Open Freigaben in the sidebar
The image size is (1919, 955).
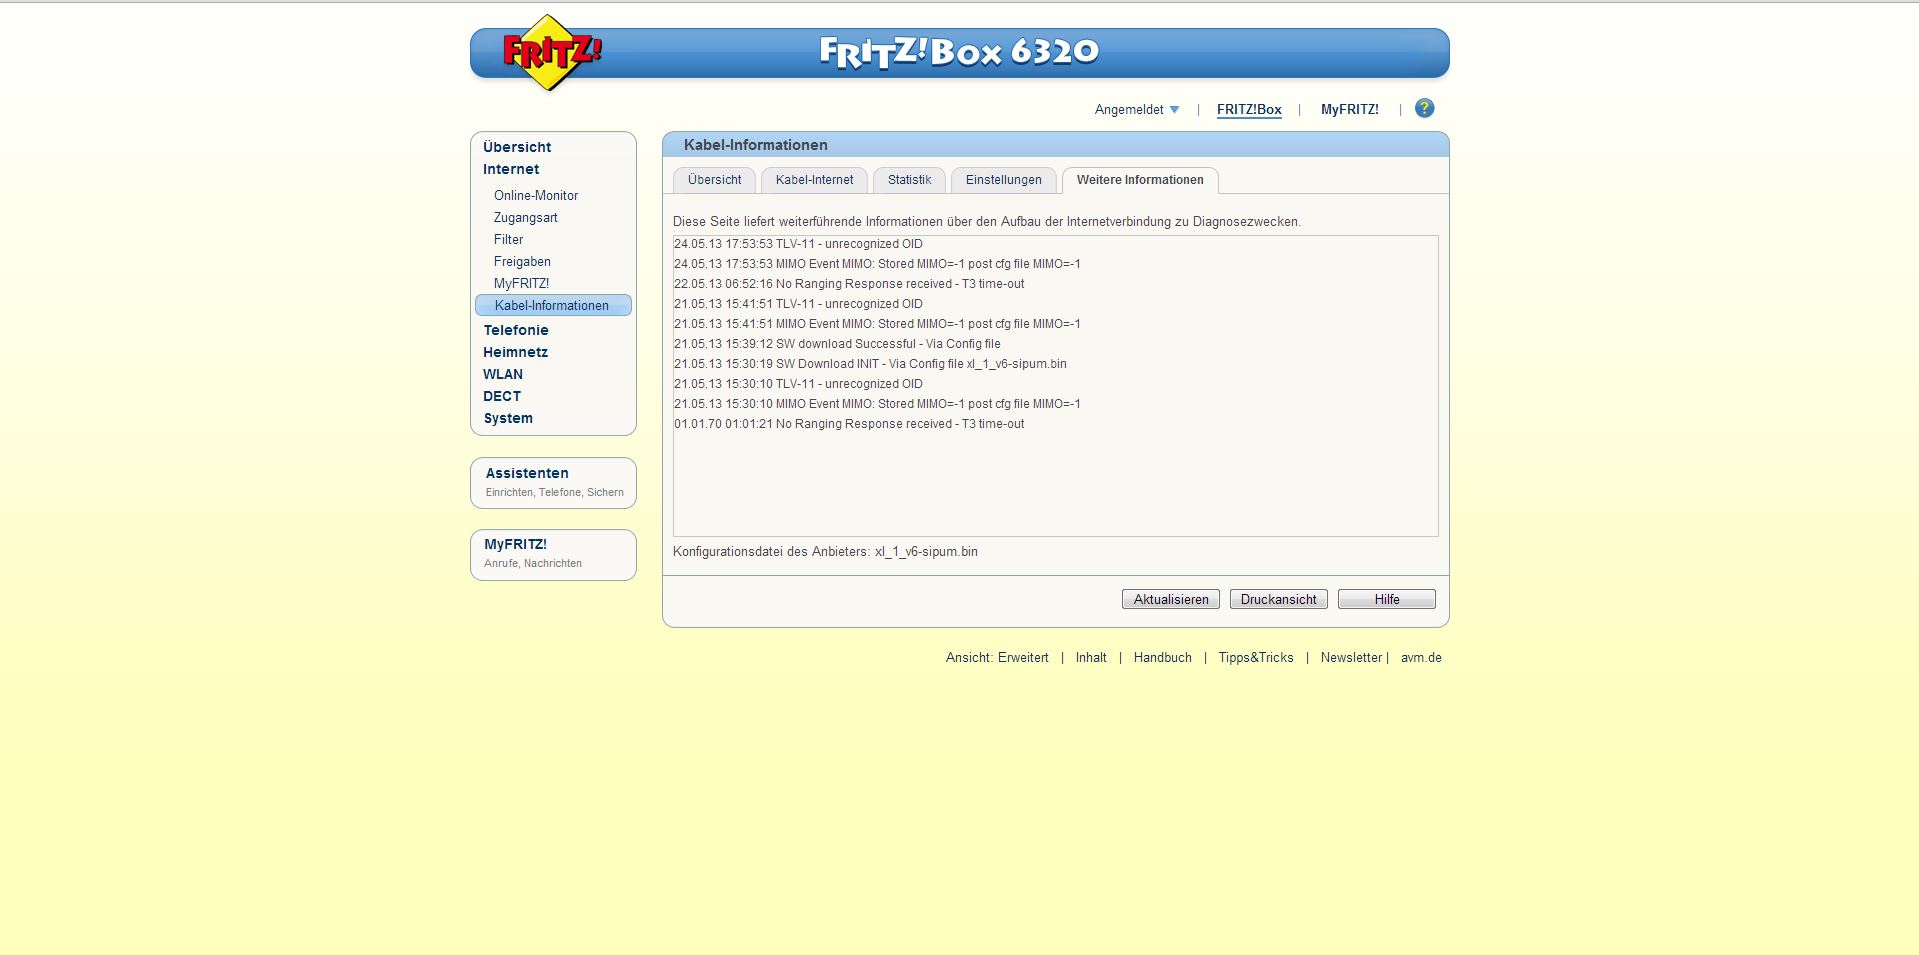[x=522, y=262]
